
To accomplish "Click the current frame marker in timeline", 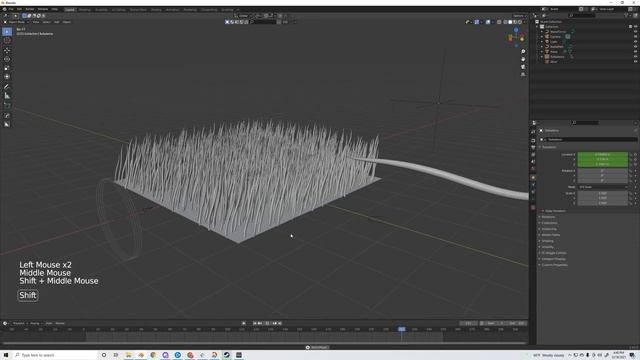I will pos(402,329).
